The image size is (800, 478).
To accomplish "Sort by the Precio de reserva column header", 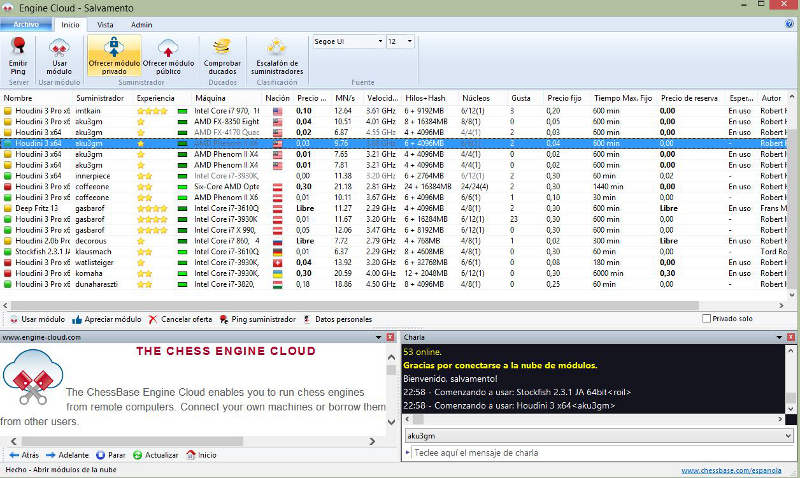I will coord(691,98).
